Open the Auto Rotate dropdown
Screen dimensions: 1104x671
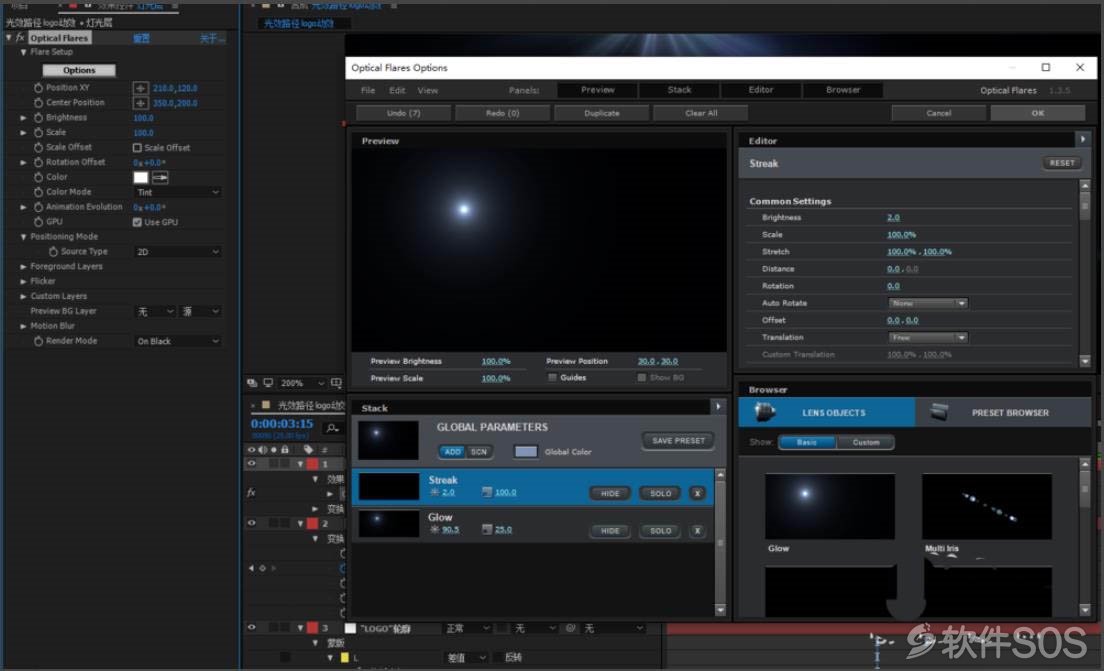(927, 303)
